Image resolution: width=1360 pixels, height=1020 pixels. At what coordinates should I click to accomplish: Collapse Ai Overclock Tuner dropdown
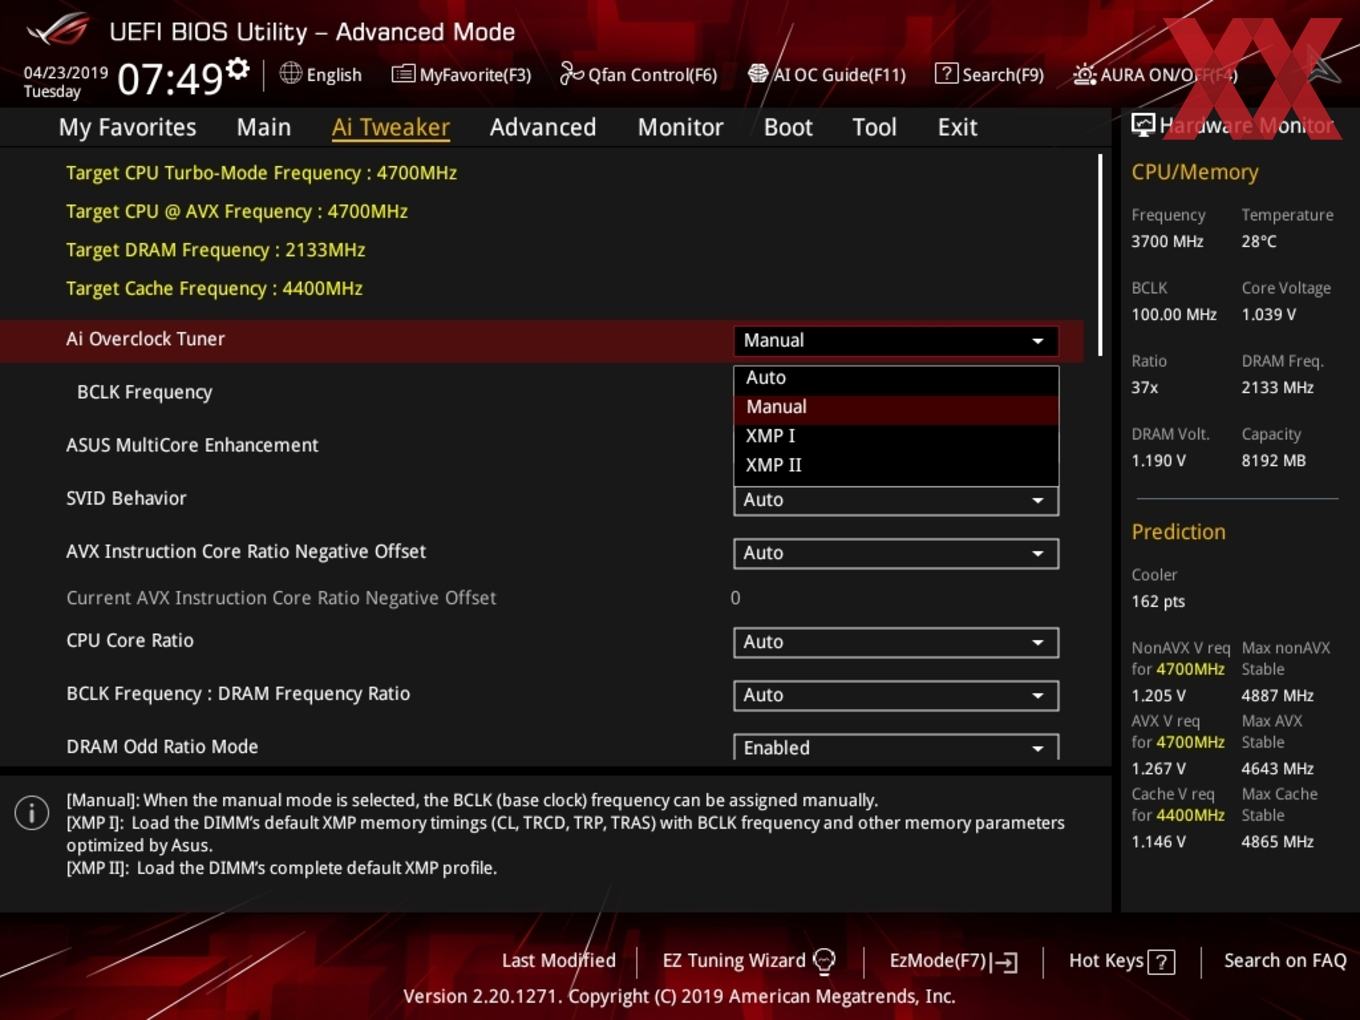point(896,340)
